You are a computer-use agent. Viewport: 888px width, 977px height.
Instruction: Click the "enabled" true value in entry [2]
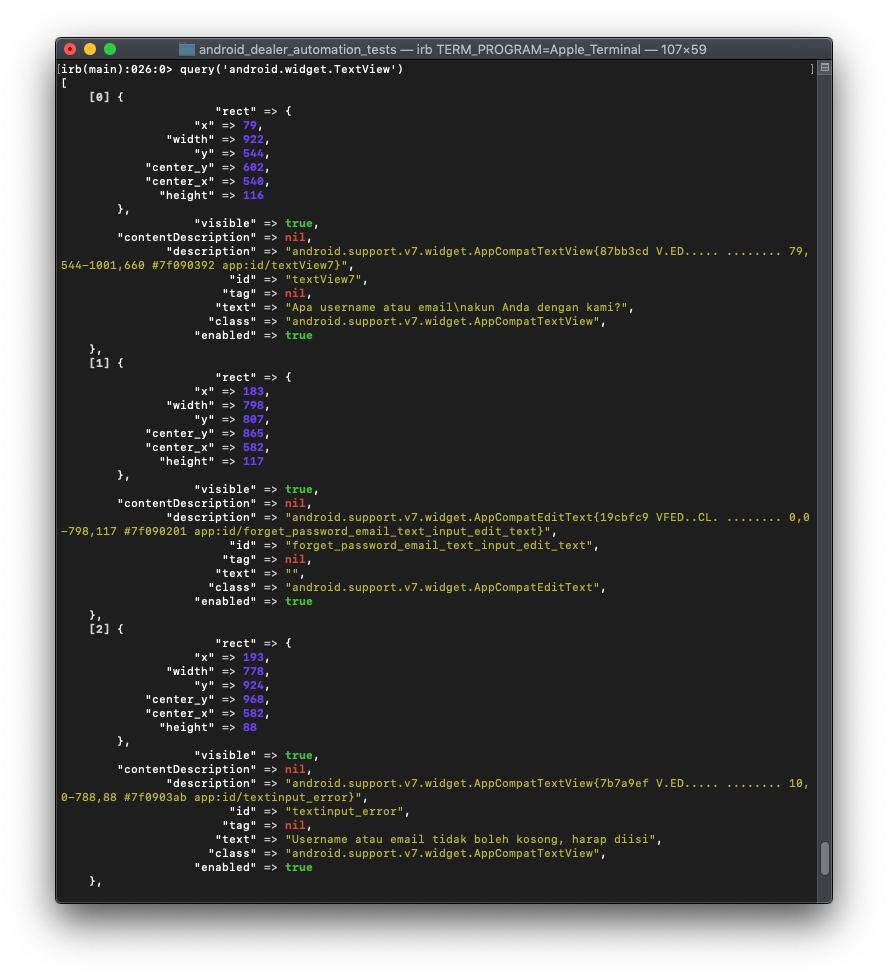pos(298,867)
